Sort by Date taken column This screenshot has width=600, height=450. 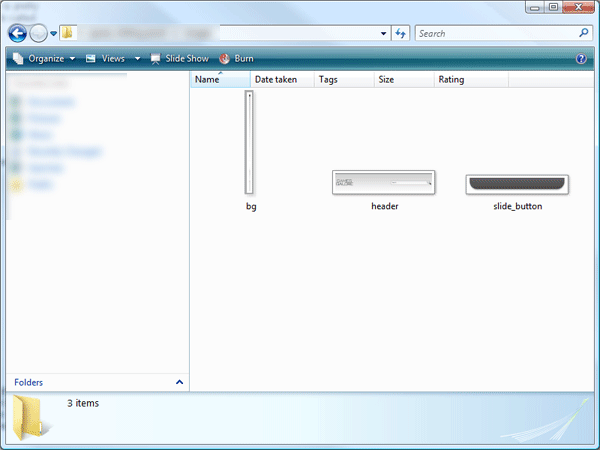coord(282,79)
